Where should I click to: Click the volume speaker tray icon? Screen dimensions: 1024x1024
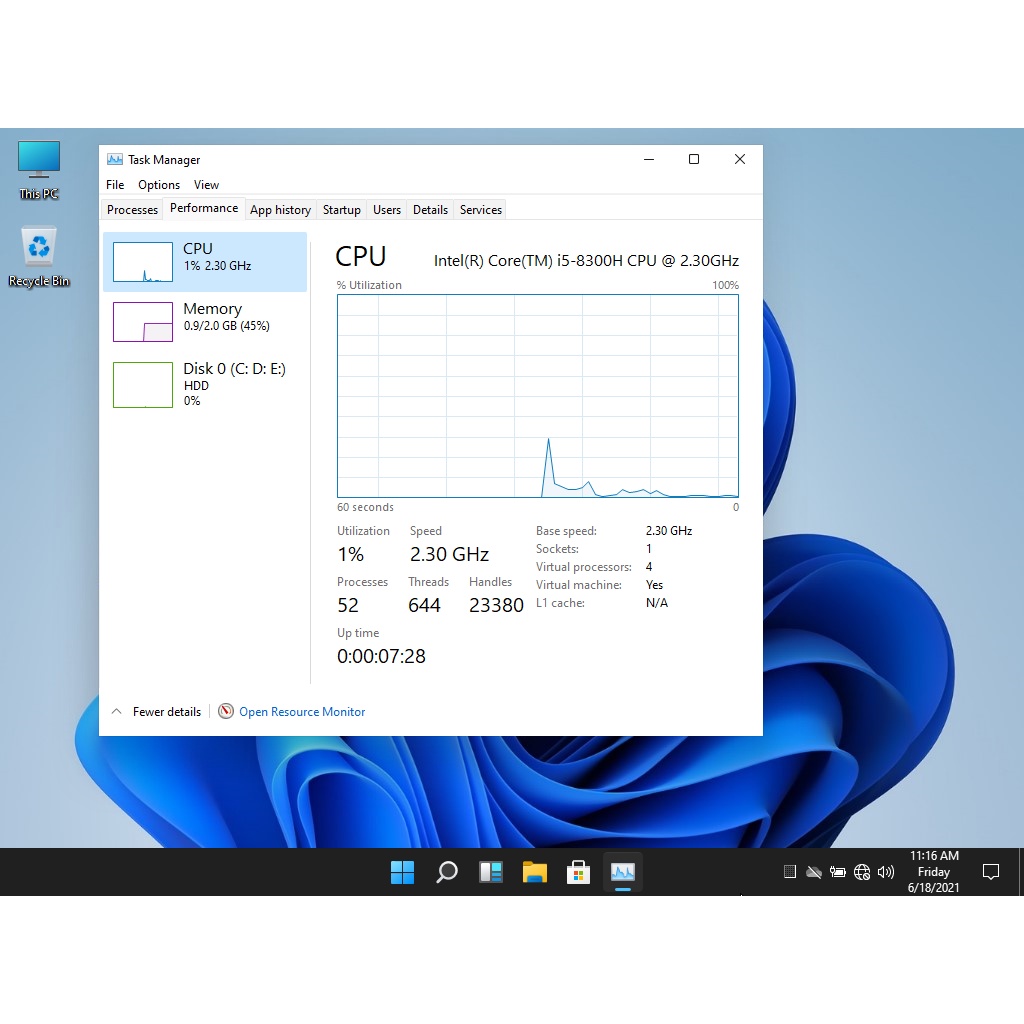(x=885, y=872)
